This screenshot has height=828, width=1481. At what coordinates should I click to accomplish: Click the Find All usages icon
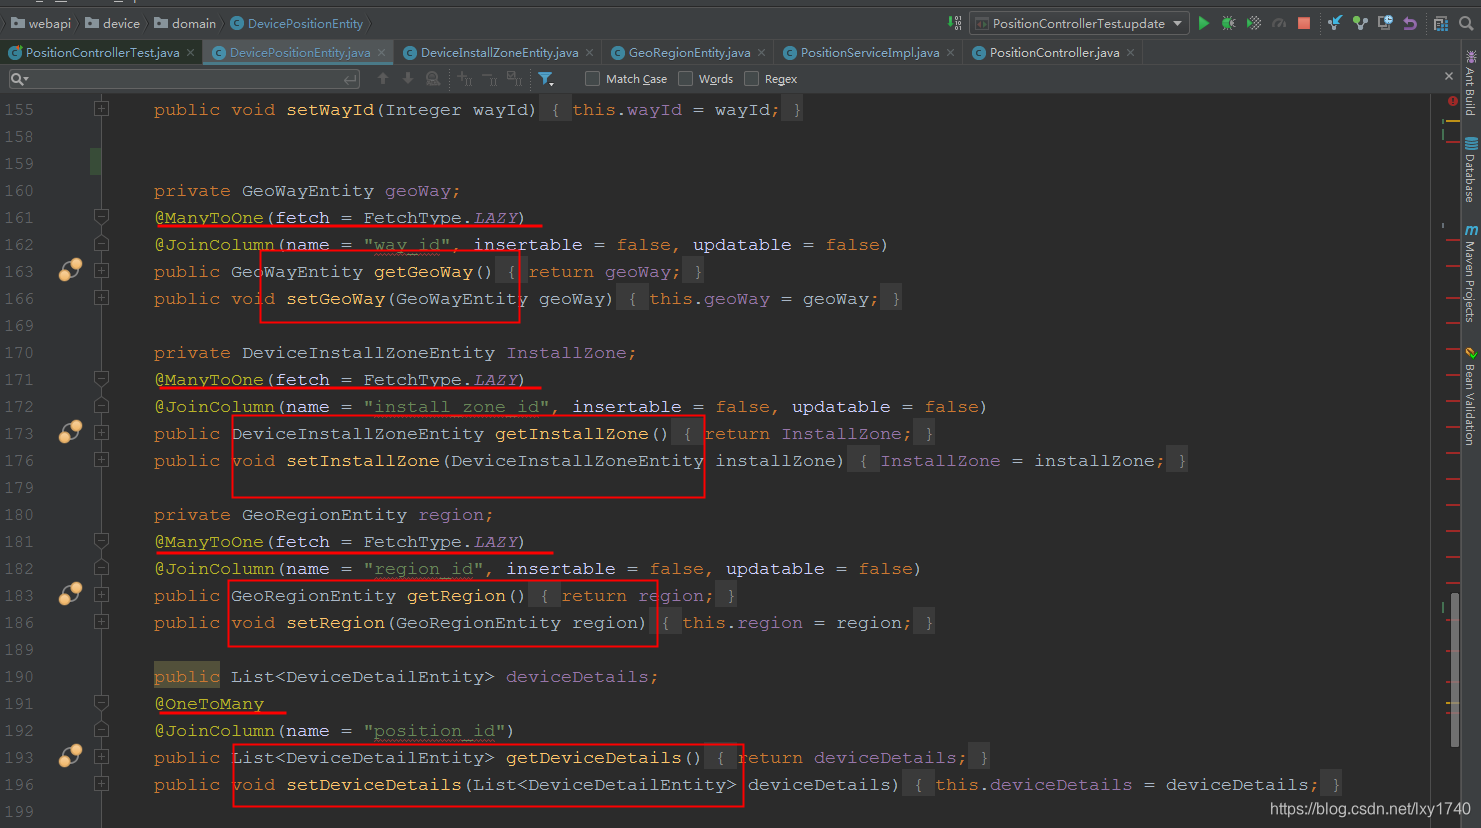(x=433, y=78)
